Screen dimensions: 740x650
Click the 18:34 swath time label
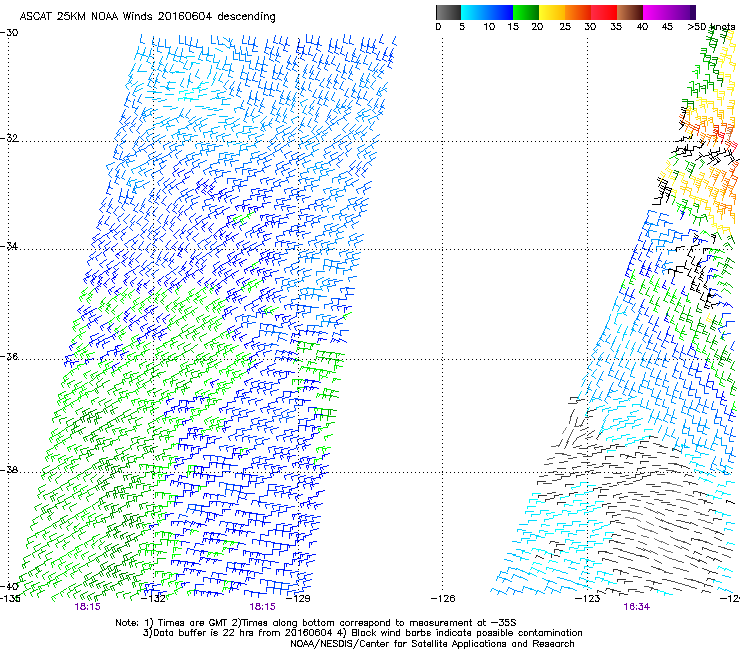[x=636, y=607]
